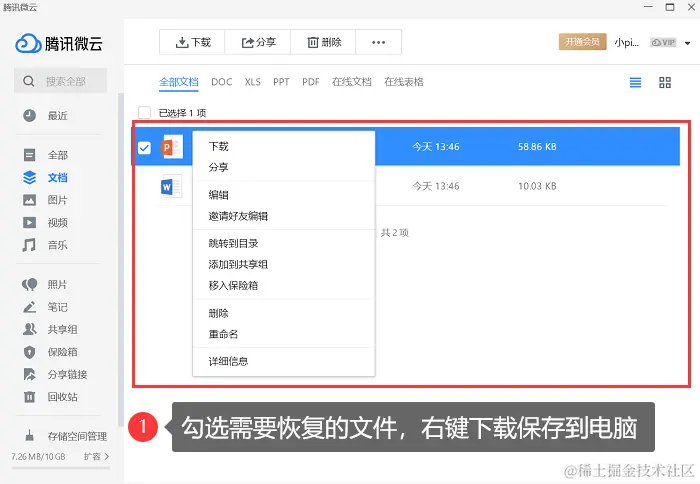
Task: Switch to grid view layout
Action: tap(665, 82)
